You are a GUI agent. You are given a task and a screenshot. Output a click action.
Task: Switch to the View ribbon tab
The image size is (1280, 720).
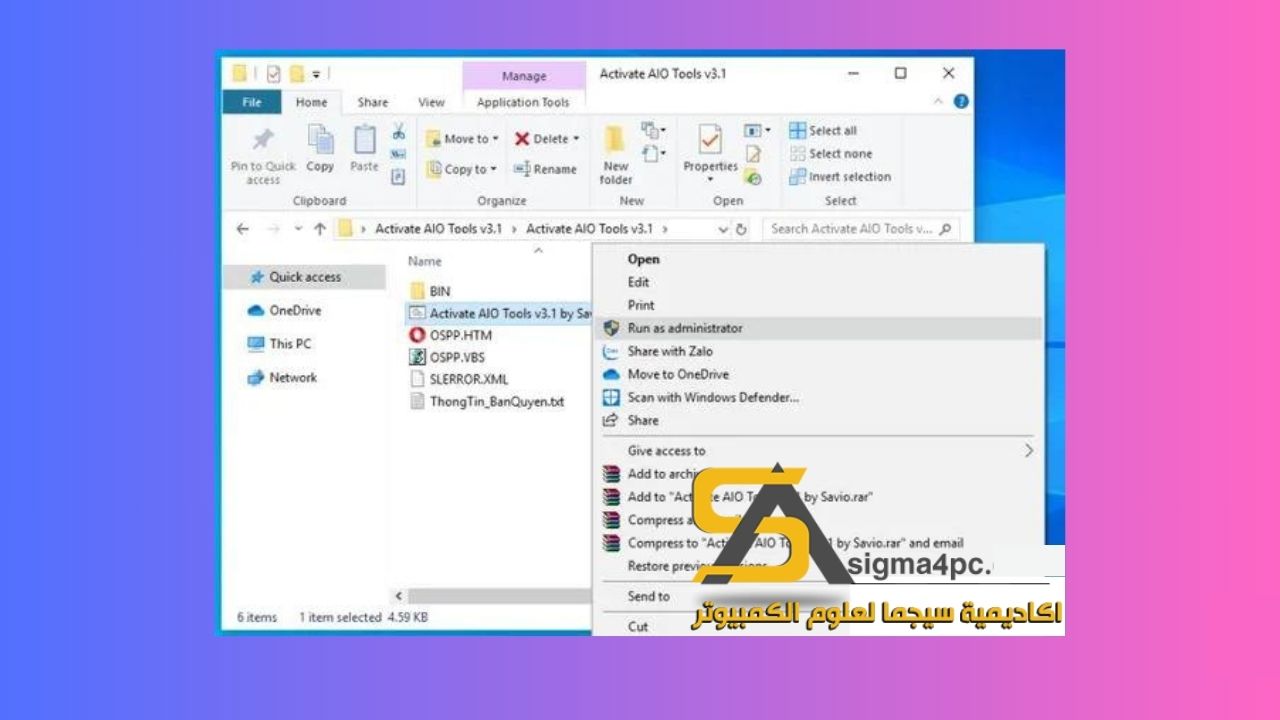point(431,102)
